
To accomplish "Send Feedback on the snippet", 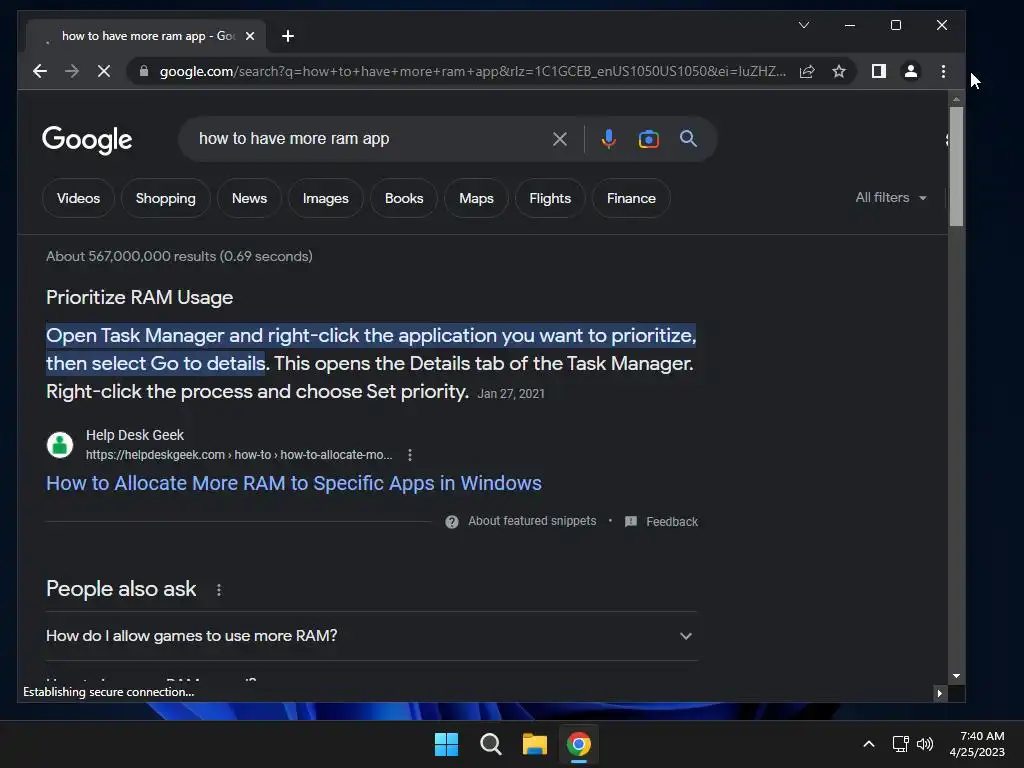I will pos(662,522).
